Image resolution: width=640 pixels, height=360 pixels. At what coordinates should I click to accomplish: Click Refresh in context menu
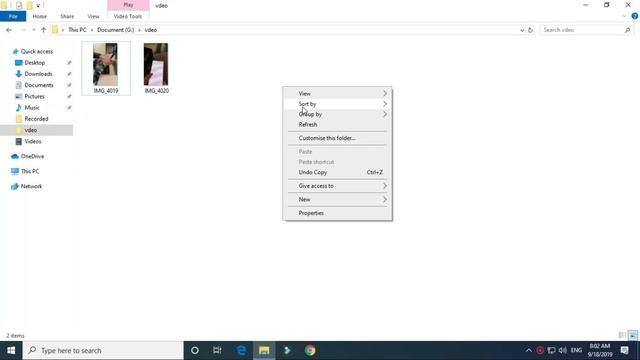(337, 124)
